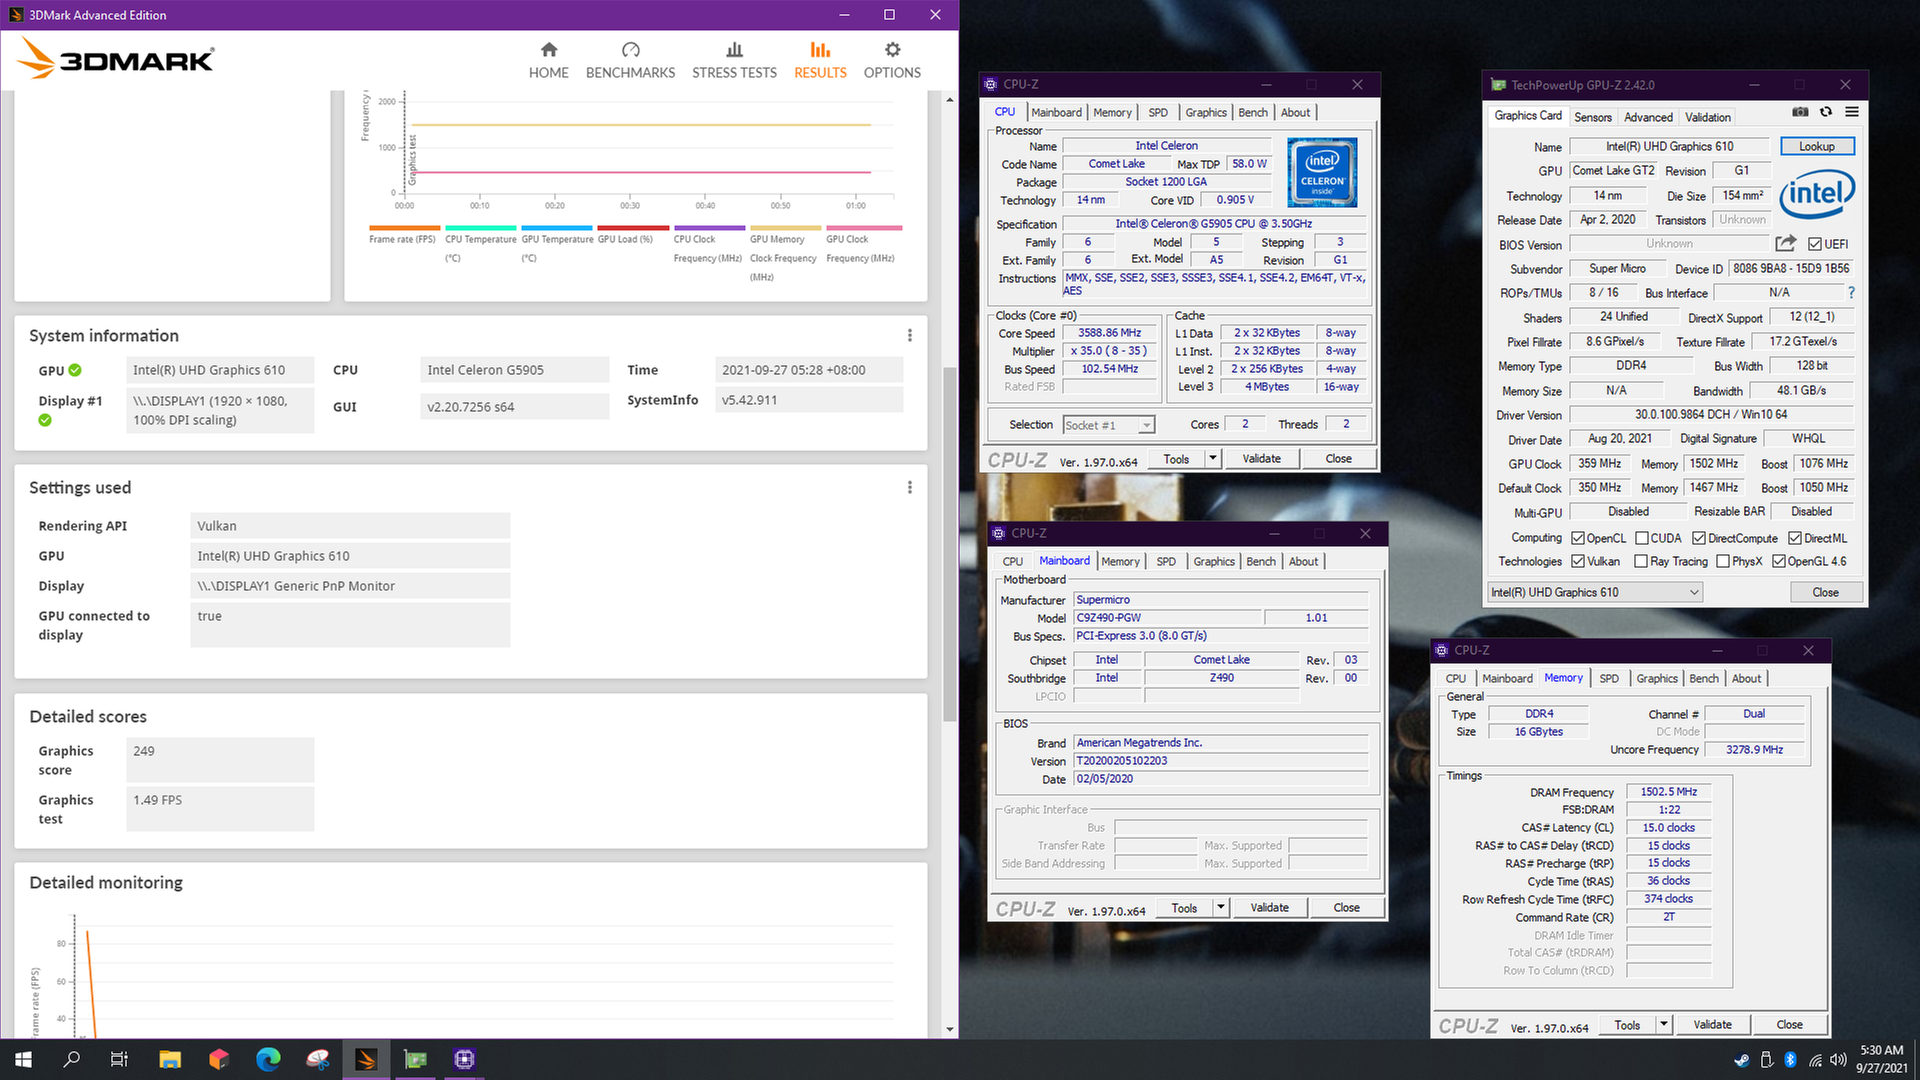This screenshot has width=1920, height=1080.
Task: Toggle OpenCL checkbox in GPU-Z
Action: point(1578,538)
